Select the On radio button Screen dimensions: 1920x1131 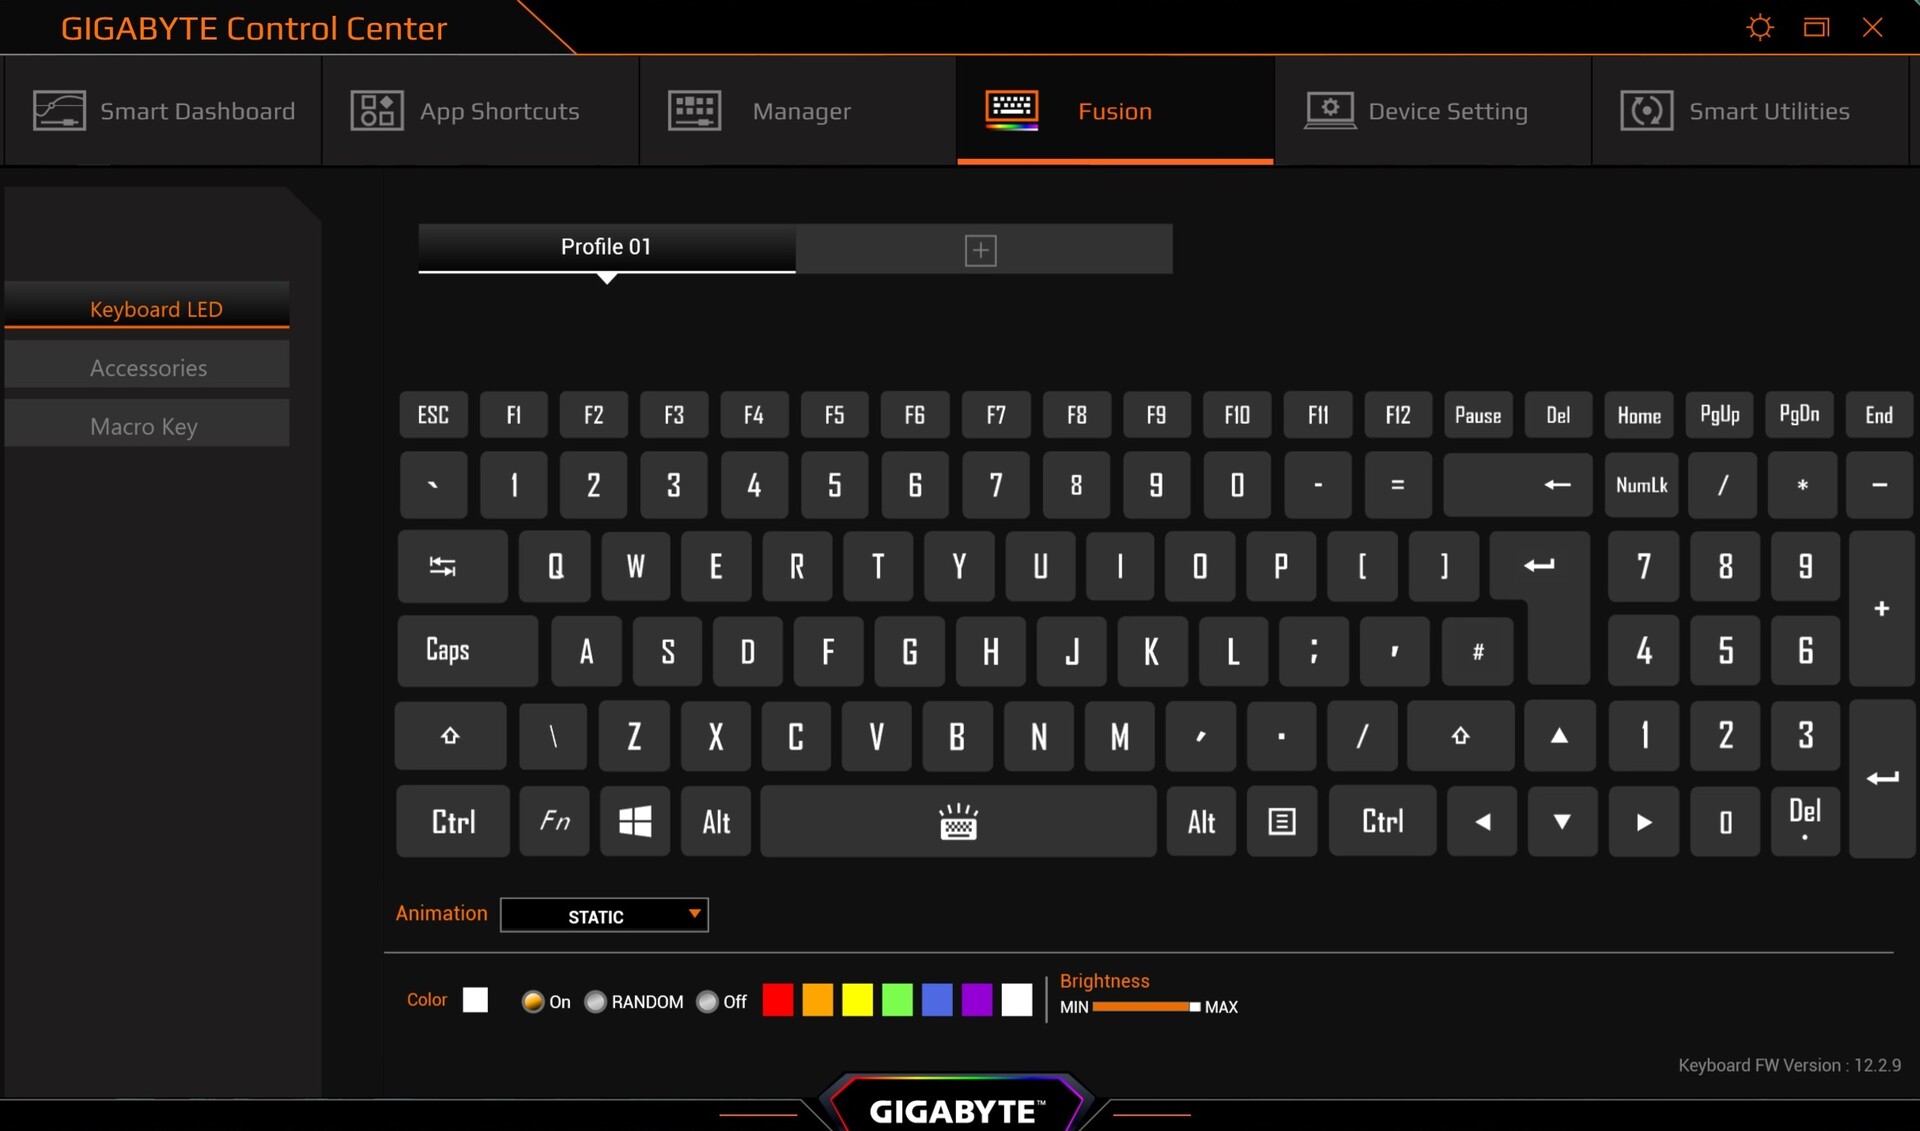click(533, 1001)
